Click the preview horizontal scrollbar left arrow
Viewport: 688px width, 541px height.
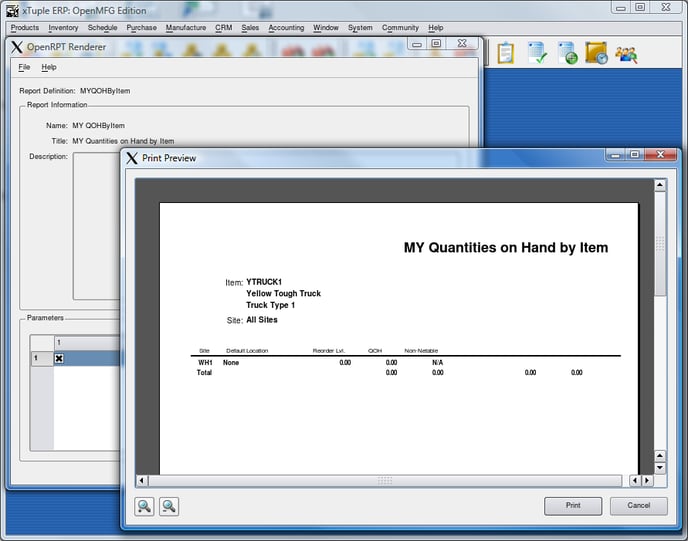142,481
